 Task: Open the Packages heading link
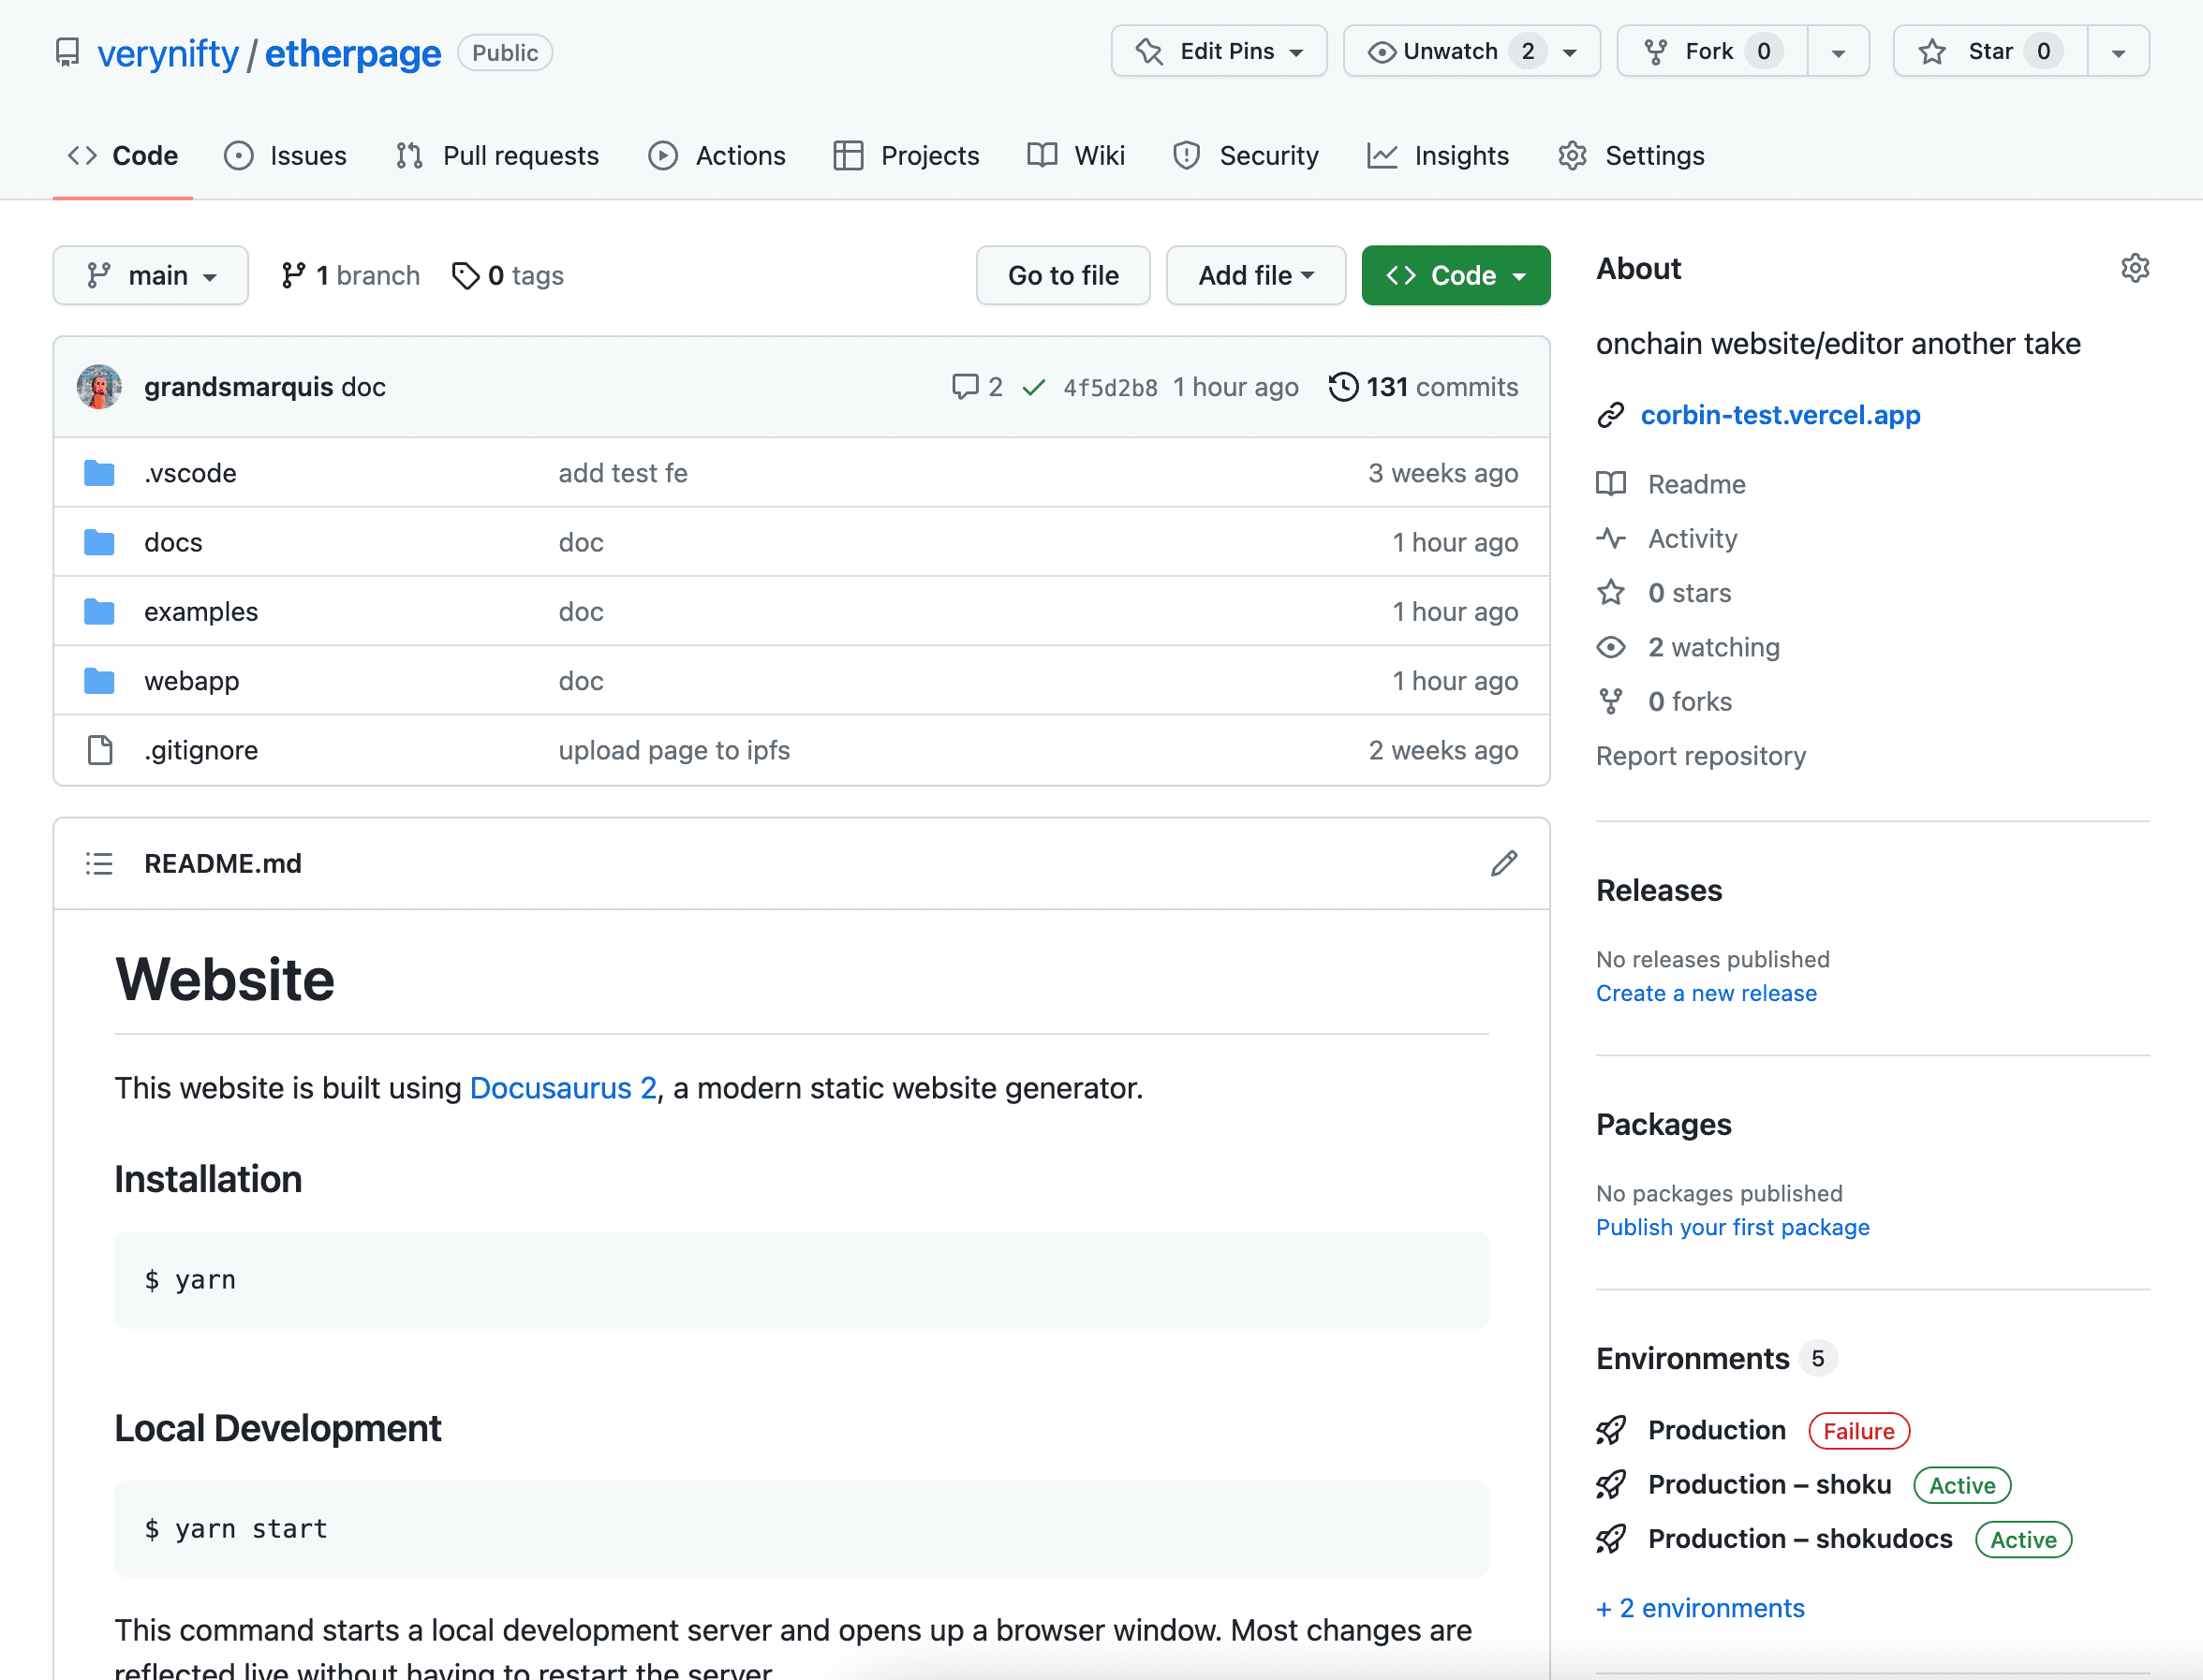click(x=1663, y=1124)
